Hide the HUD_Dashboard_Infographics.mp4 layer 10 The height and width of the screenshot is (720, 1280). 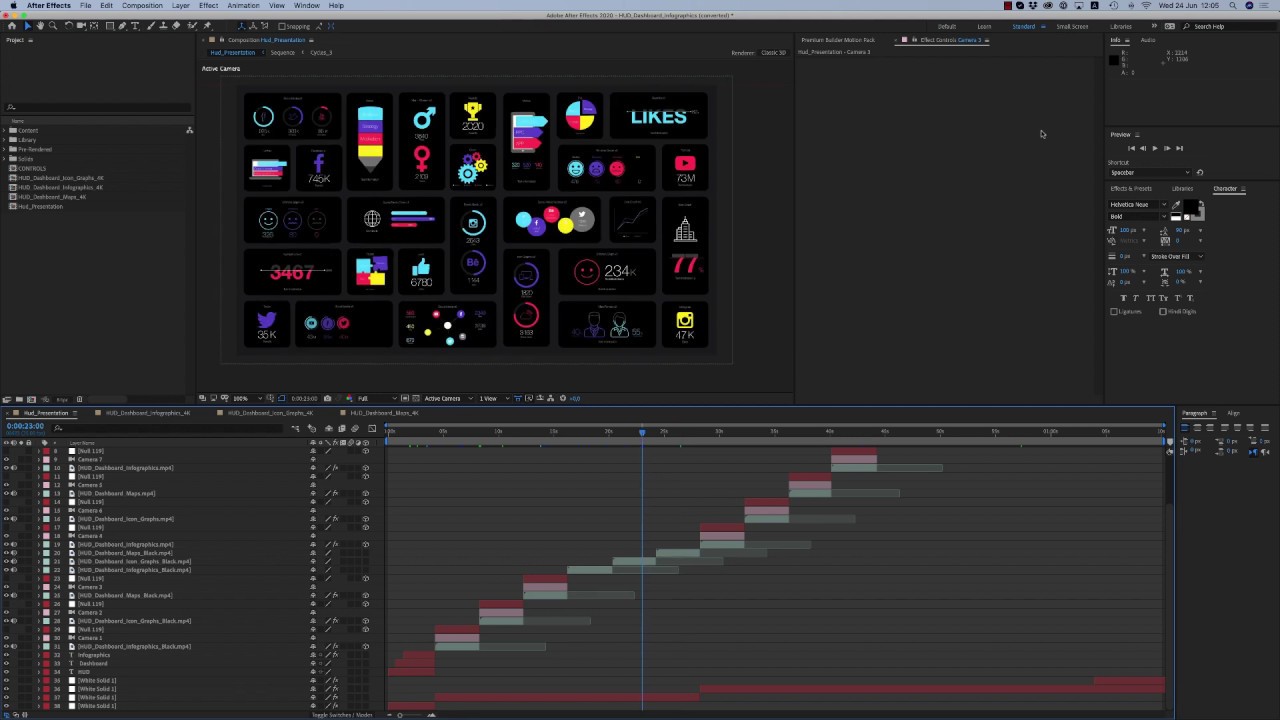coord(6,468)
